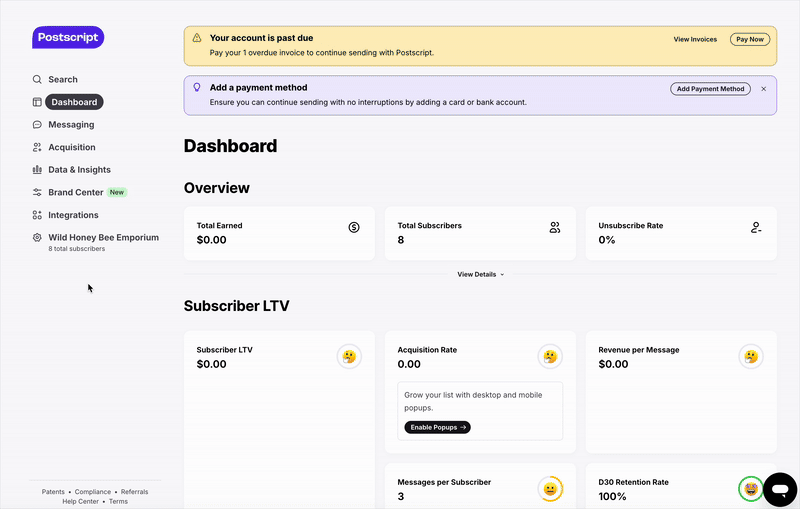Click the Brand Center sliders icon

pyautogui.click(x=37, y=192)
